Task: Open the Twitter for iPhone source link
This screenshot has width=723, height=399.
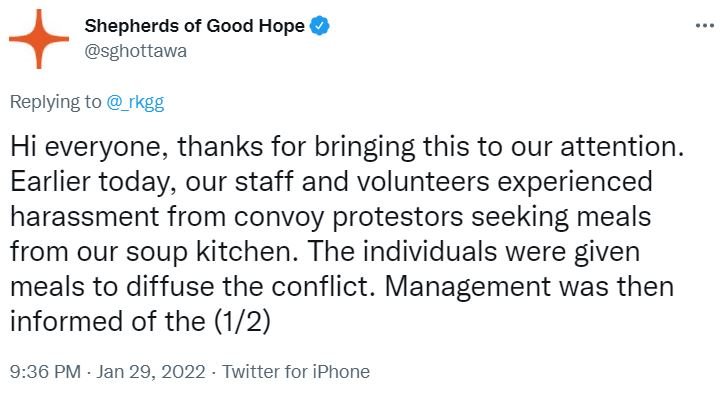Action: [x=296, y=371]
